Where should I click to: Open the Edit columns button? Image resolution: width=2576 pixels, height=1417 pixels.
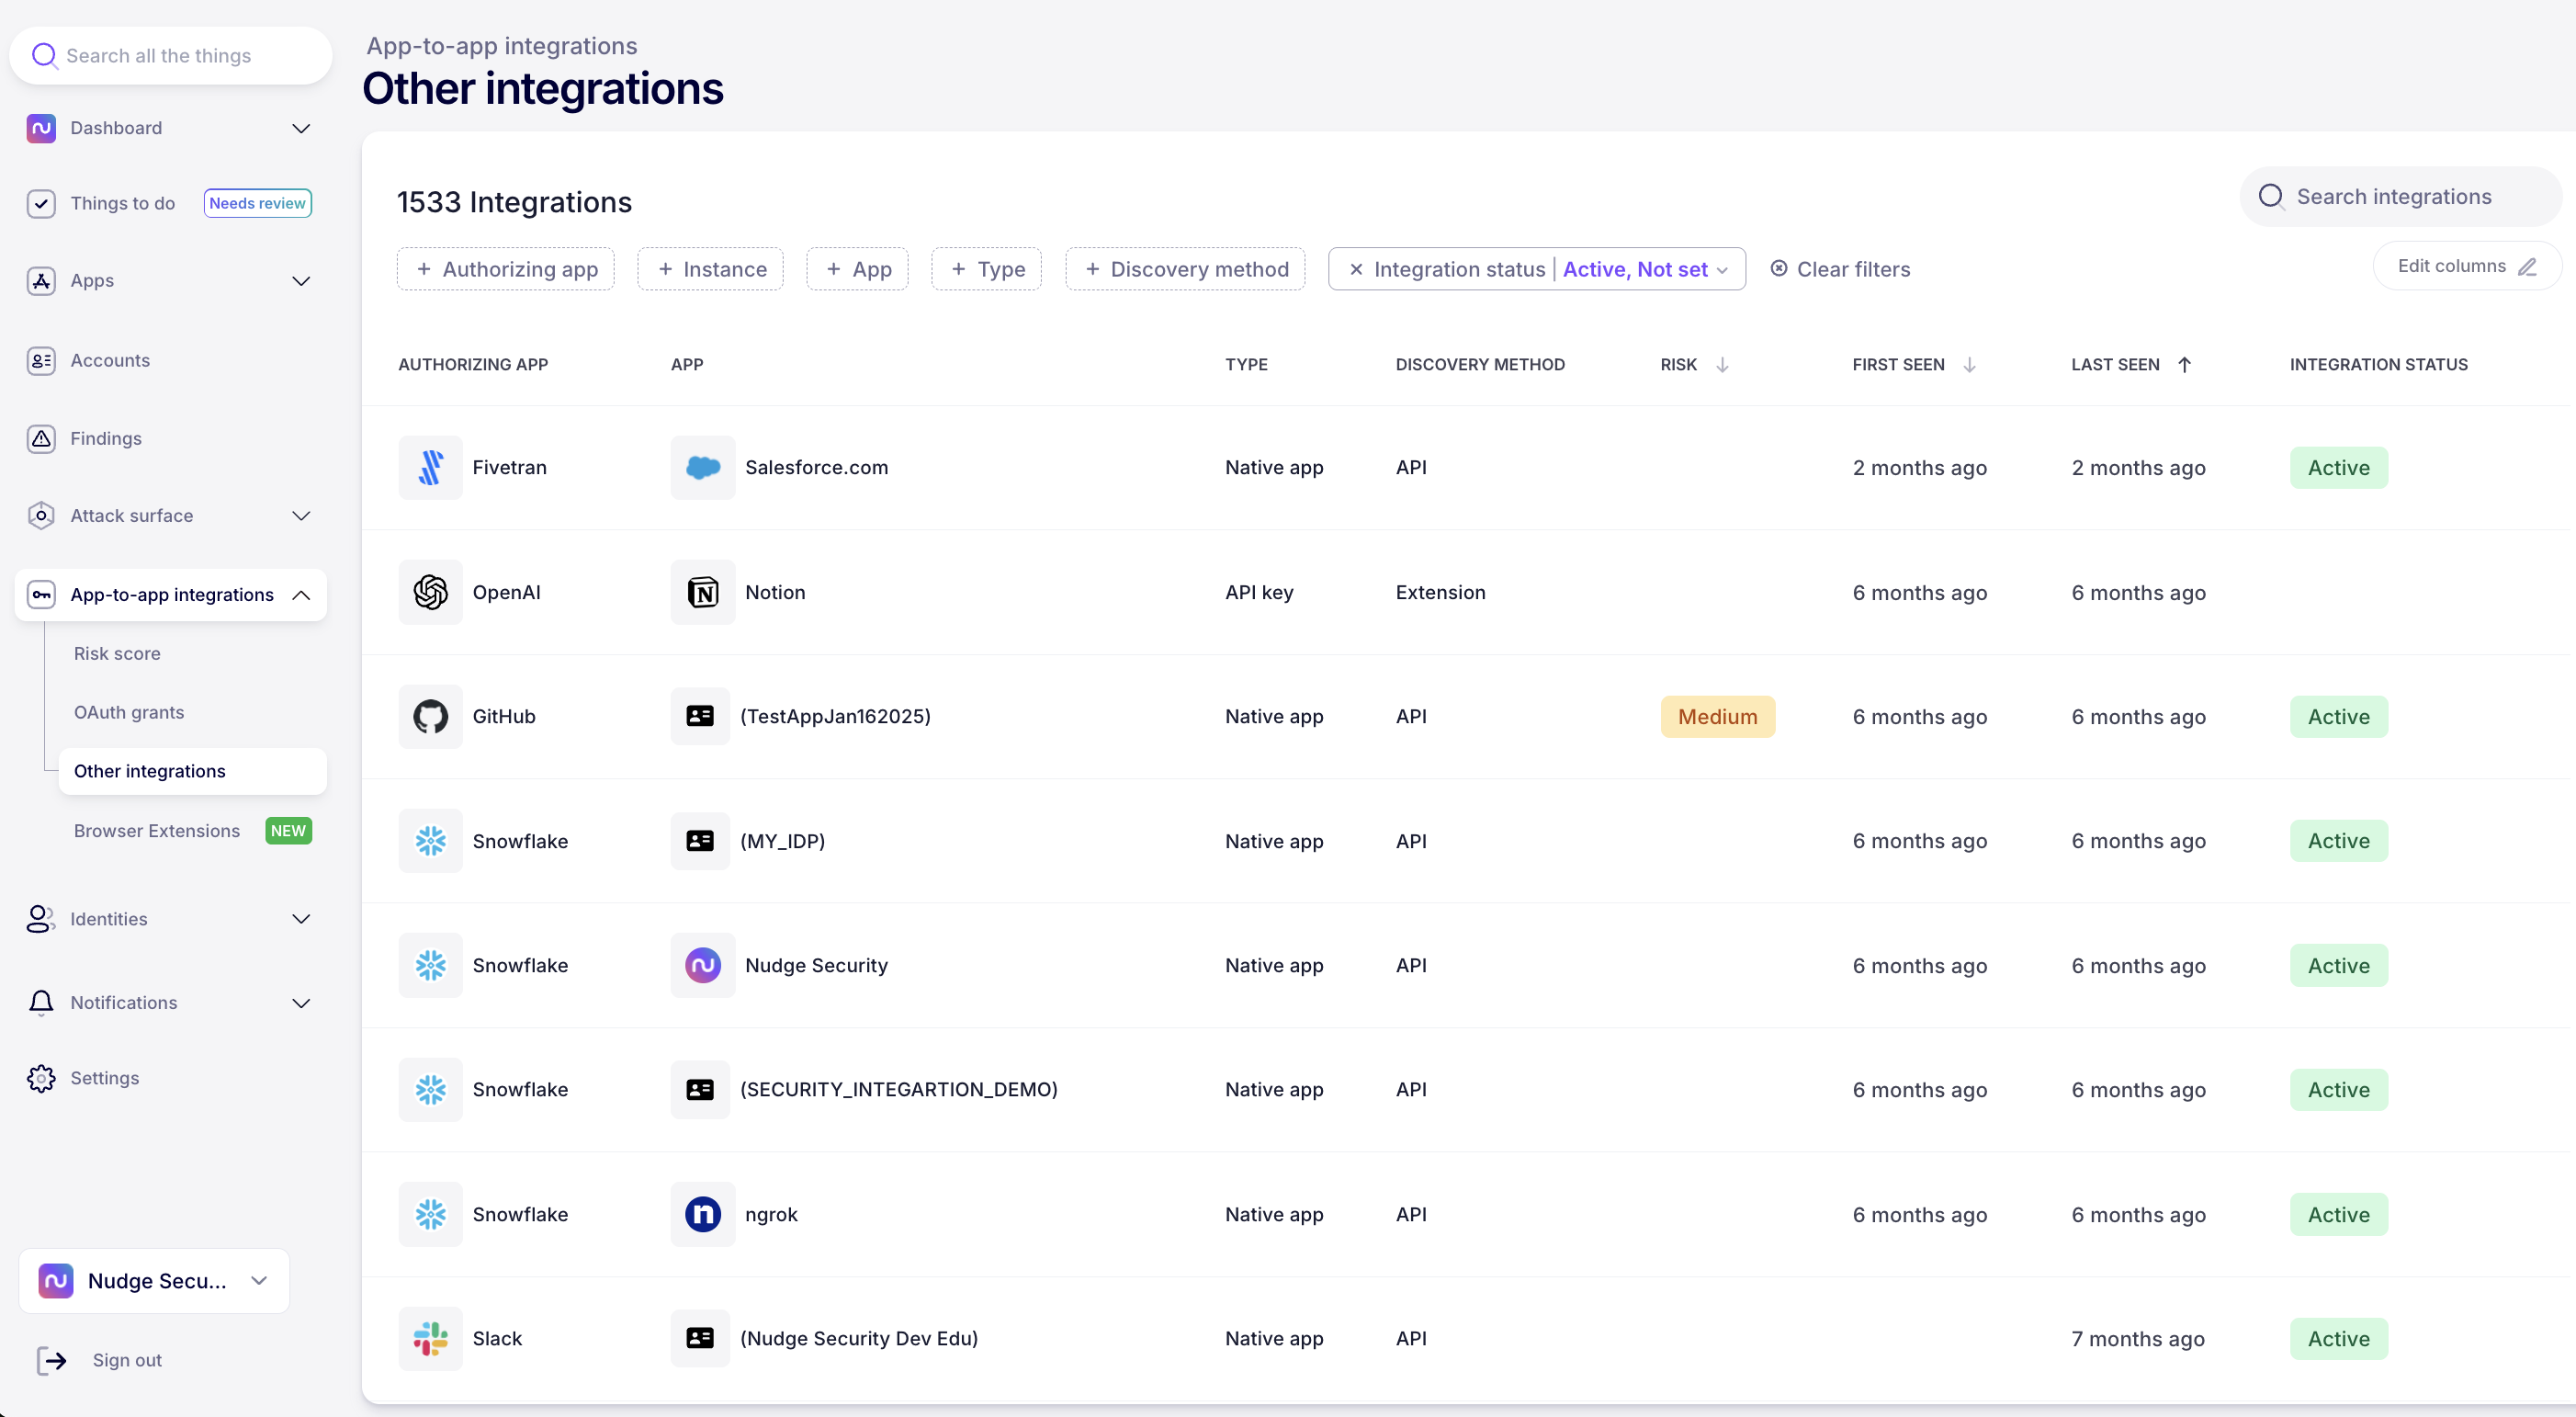point(2465,266)
